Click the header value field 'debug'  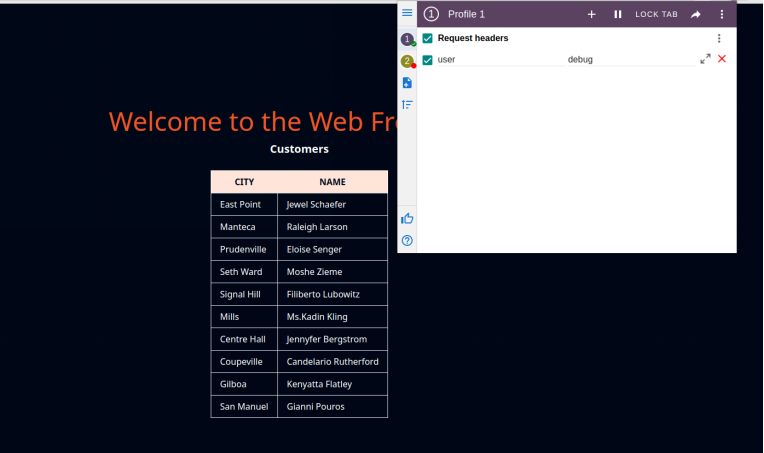(x=628, y=60)
